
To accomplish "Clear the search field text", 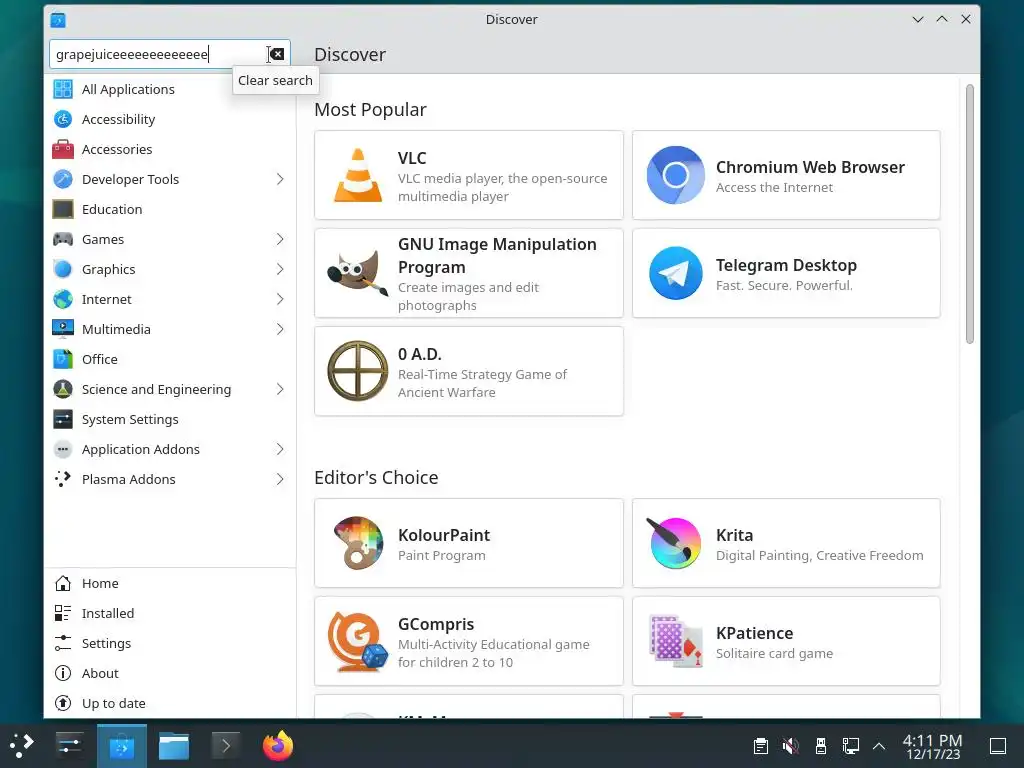I will tap(278, 54).
